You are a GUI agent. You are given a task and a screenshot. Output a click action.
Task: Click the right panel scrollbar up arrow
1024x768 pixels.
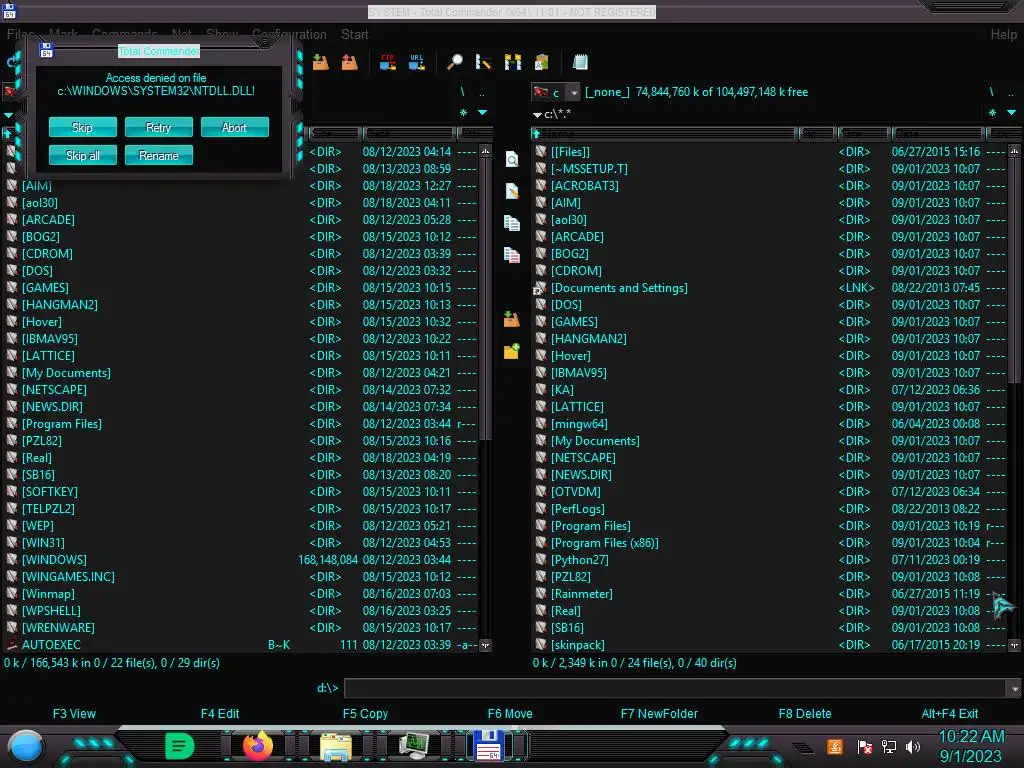[x=1014, y=152]
